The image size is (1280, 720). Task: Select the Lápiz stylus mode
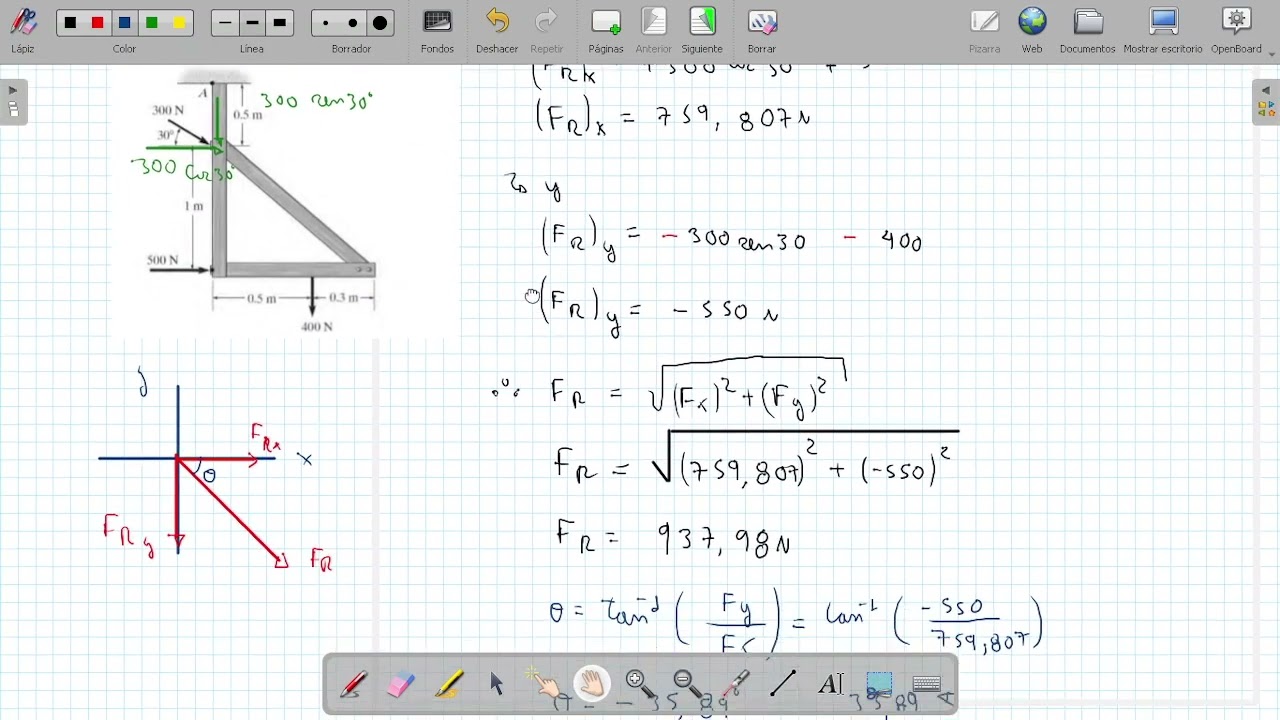(23, 30)
